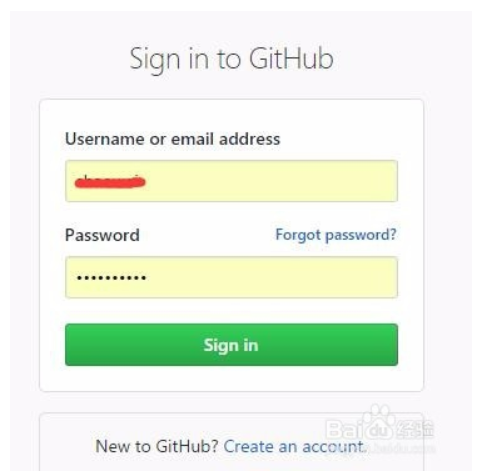Click the "New to GitHub?" text
Viewport: 484px width, 476px height.
tap(157, 446)
